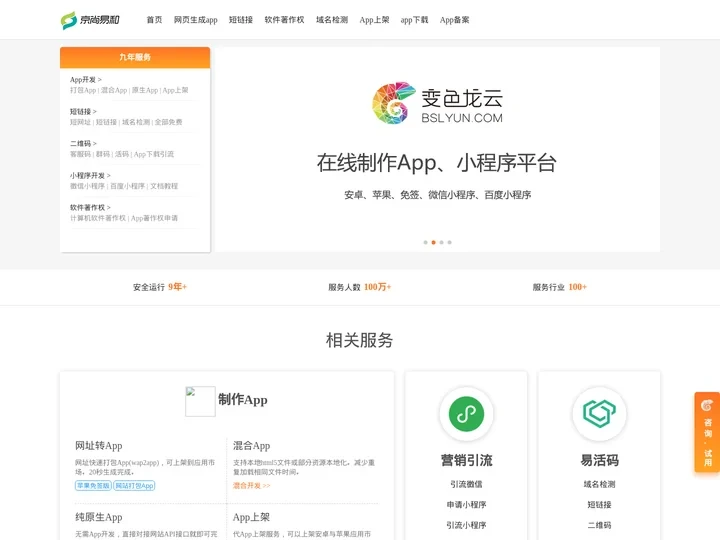Screen dimensions: 720x540
Task: Open 二维码 under 易活码
Action: tap(599, 525)
